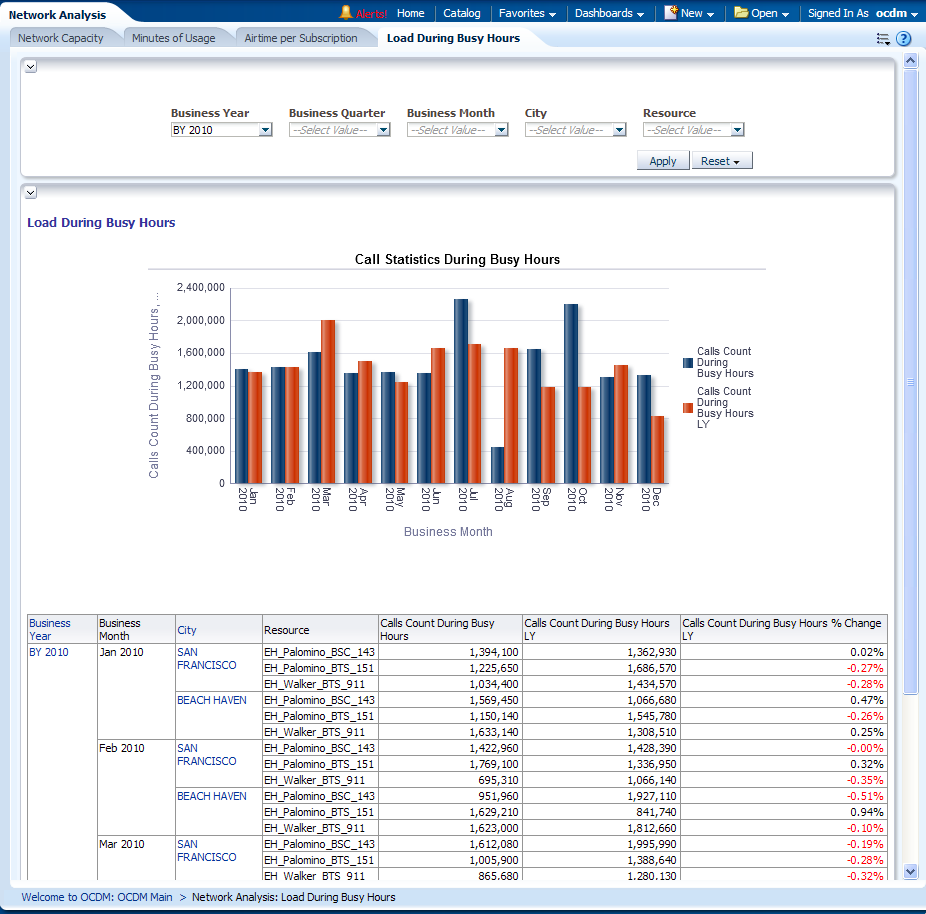Open the City select dropdown

tap(619, 130)
